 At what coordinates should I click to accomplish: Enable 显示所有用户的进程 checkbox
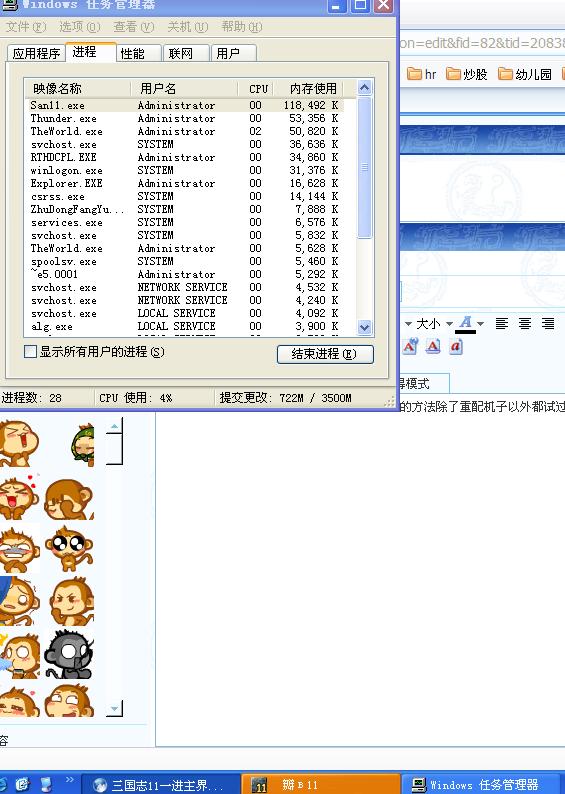coord(31,351)
